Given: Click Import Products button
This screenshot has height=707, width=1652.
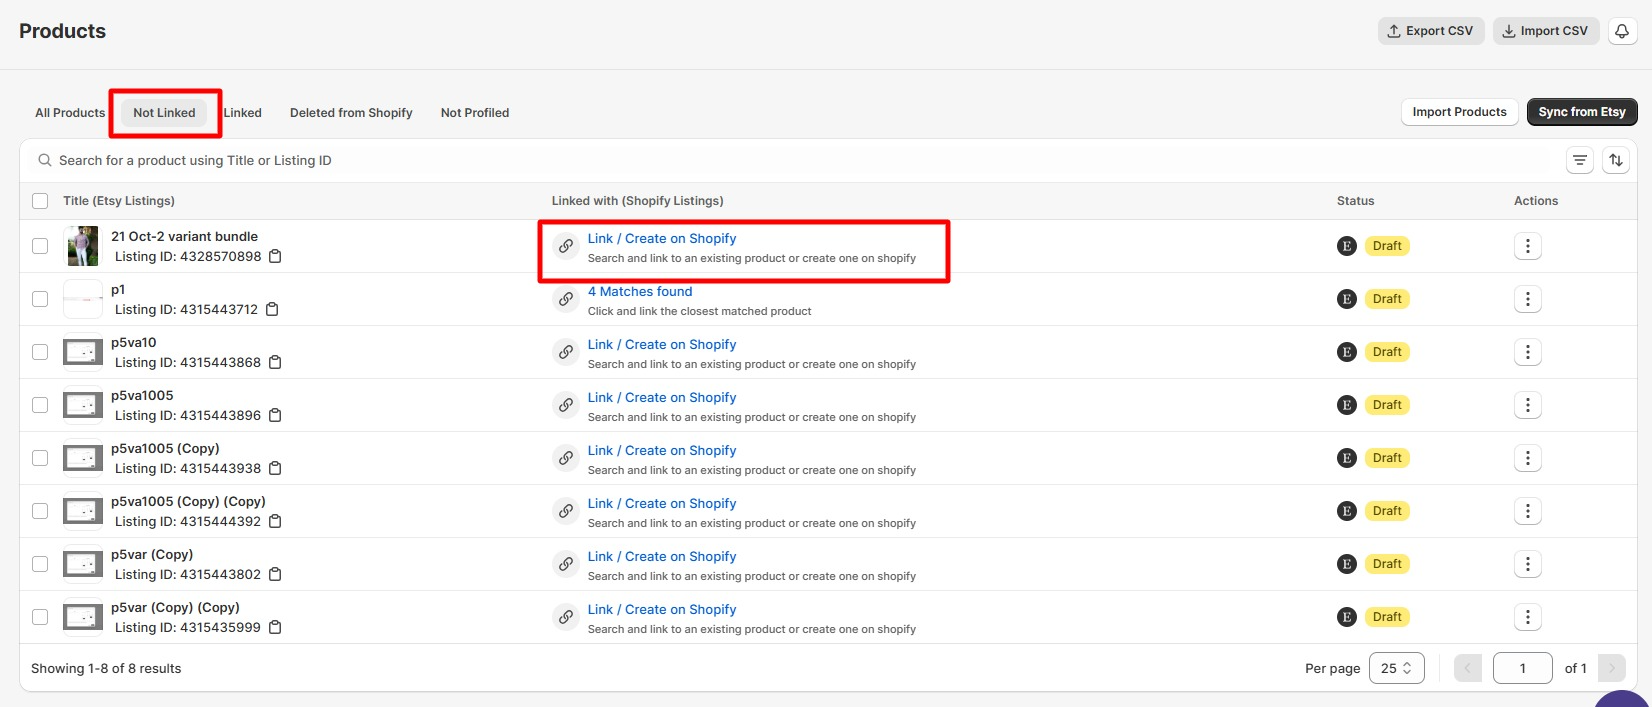Looking at the screenshot, I should (x=1459, y=112).
